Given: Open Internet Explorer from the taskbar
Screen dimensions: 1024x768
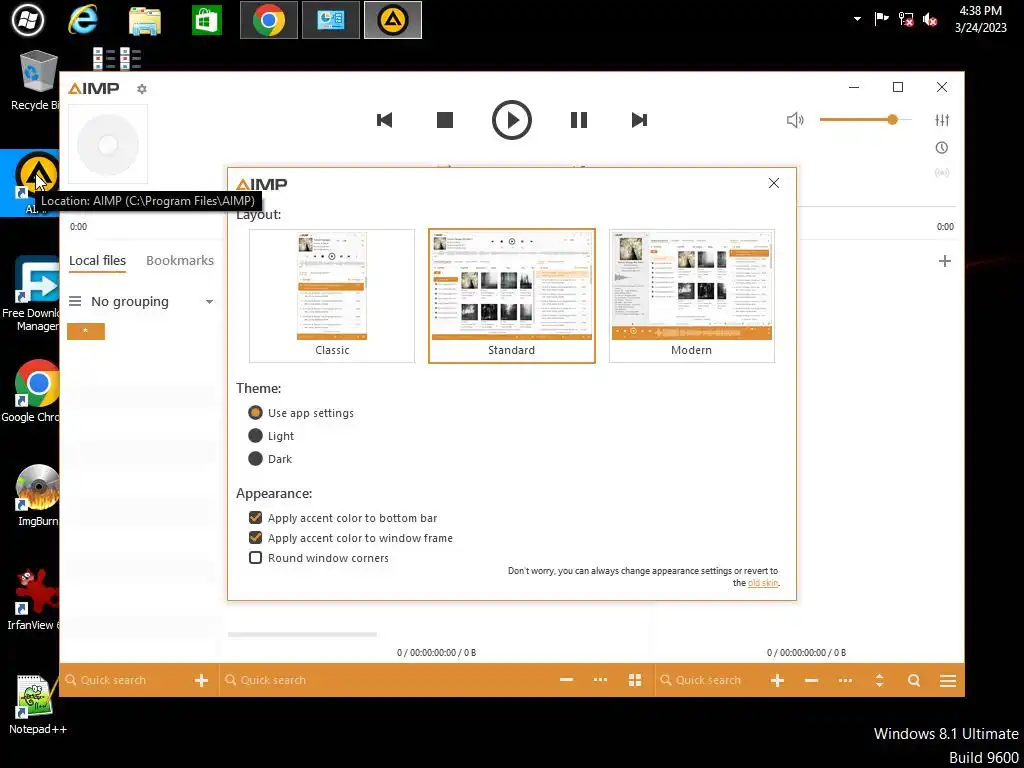Looking at the screenshot, I should click(x=83, y=20).
